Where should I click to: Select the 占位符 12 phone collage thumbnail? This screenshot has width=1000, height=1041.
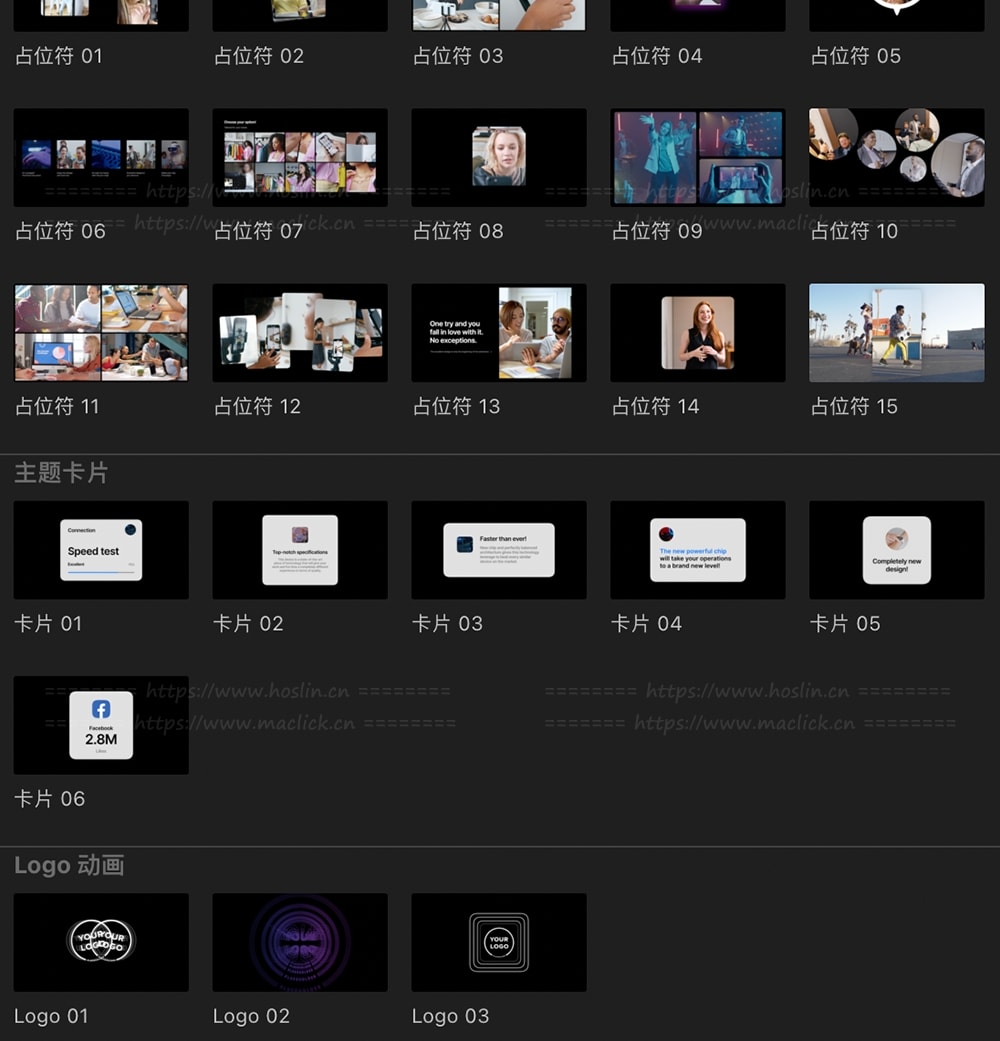pyautogui.click(x=300, y=333)
